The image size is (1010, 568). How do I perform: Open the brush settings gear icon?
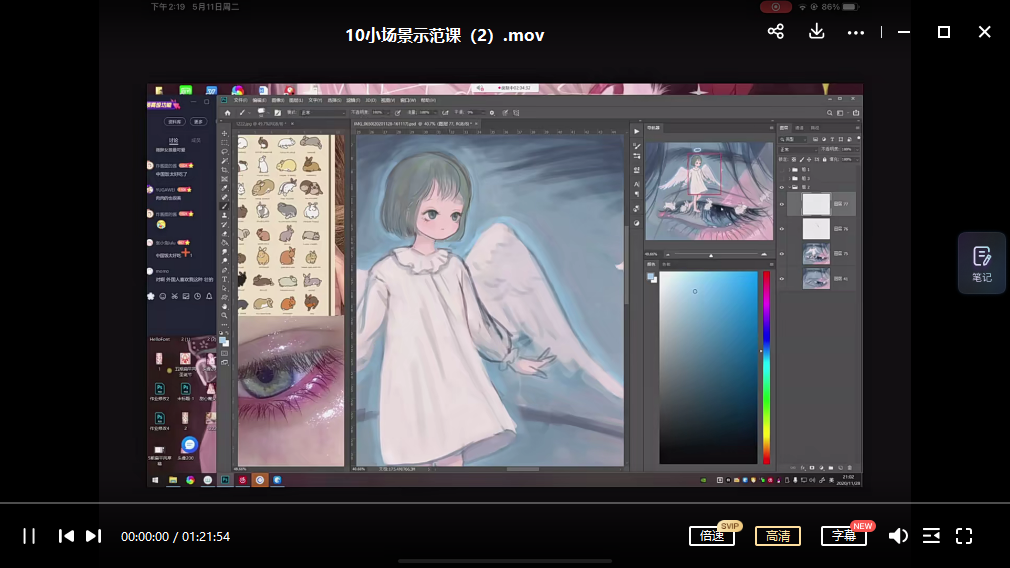pos(492,113)
